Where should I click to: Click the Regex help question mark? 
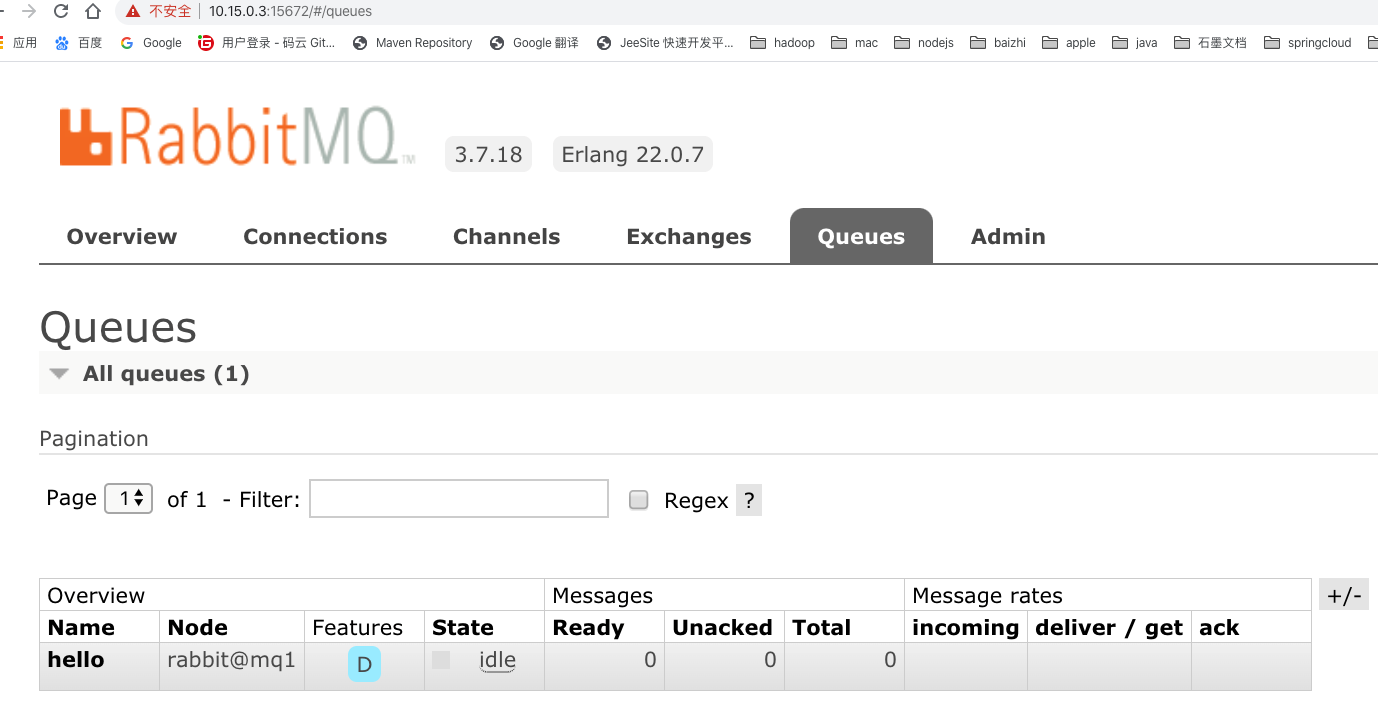pos(749,500)
